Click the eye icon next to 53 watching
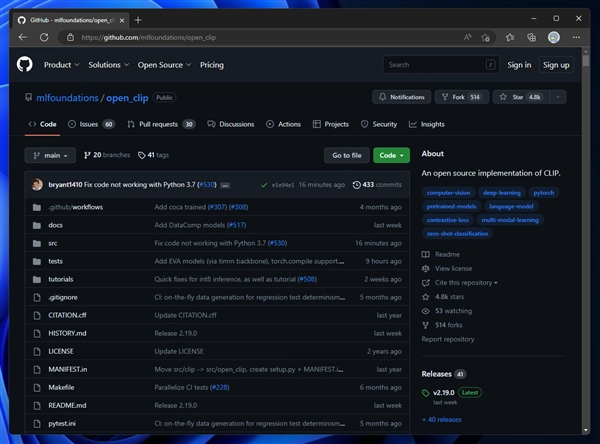 pos(426,311)
